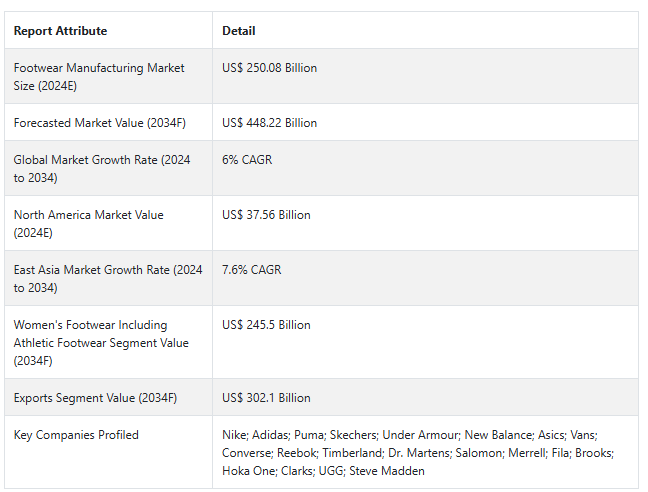
Task: Click the US$ 245.5 Billion value
Action: click(x=266, y=325)
